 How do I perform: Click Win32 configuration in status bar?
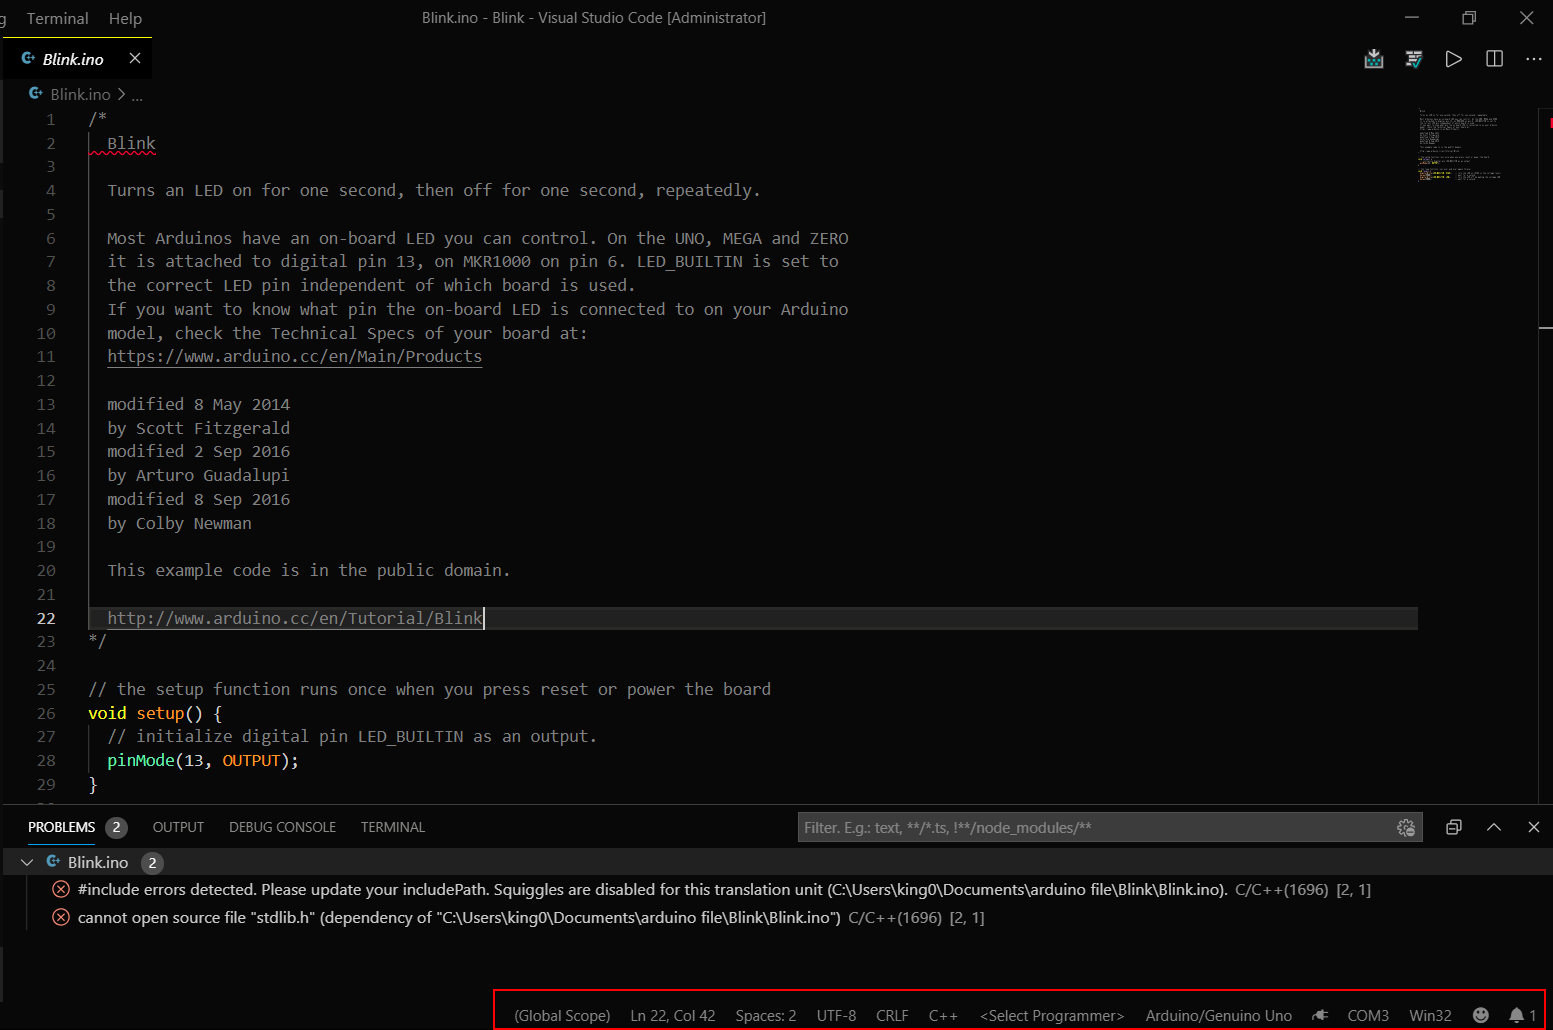coord(1430,1015)
